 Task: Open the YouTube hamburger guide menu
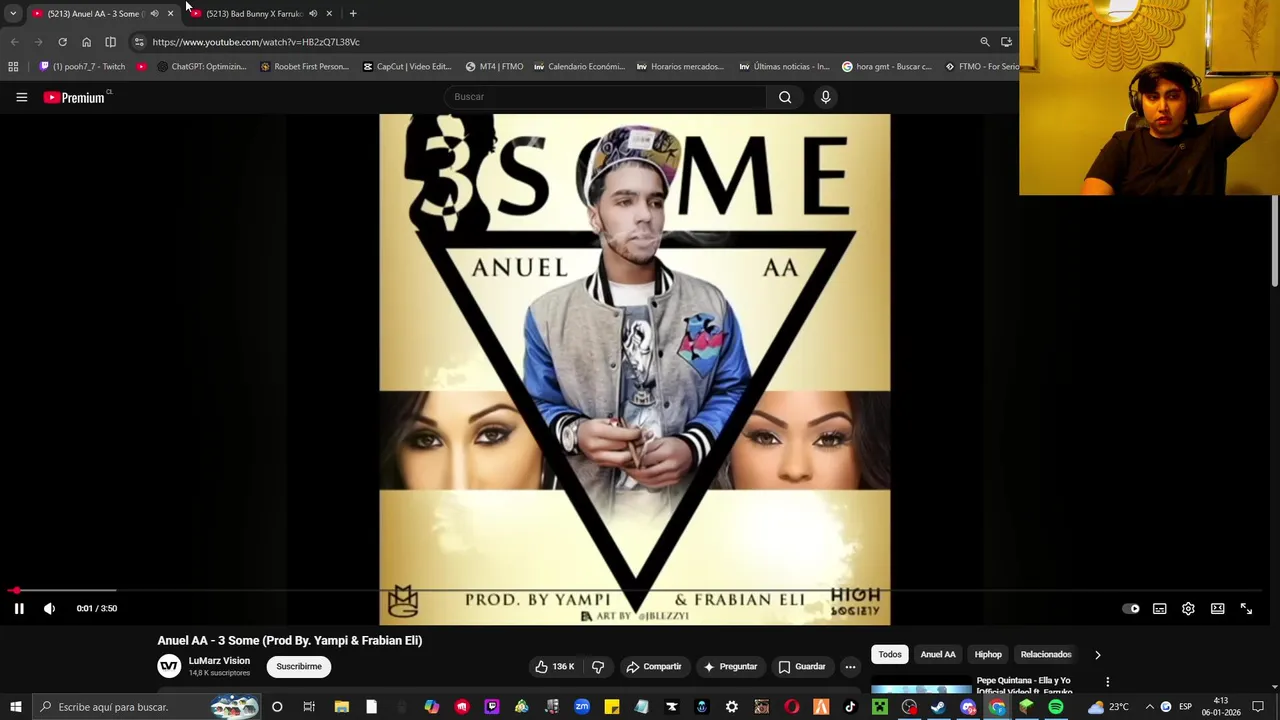pos(21,97)
